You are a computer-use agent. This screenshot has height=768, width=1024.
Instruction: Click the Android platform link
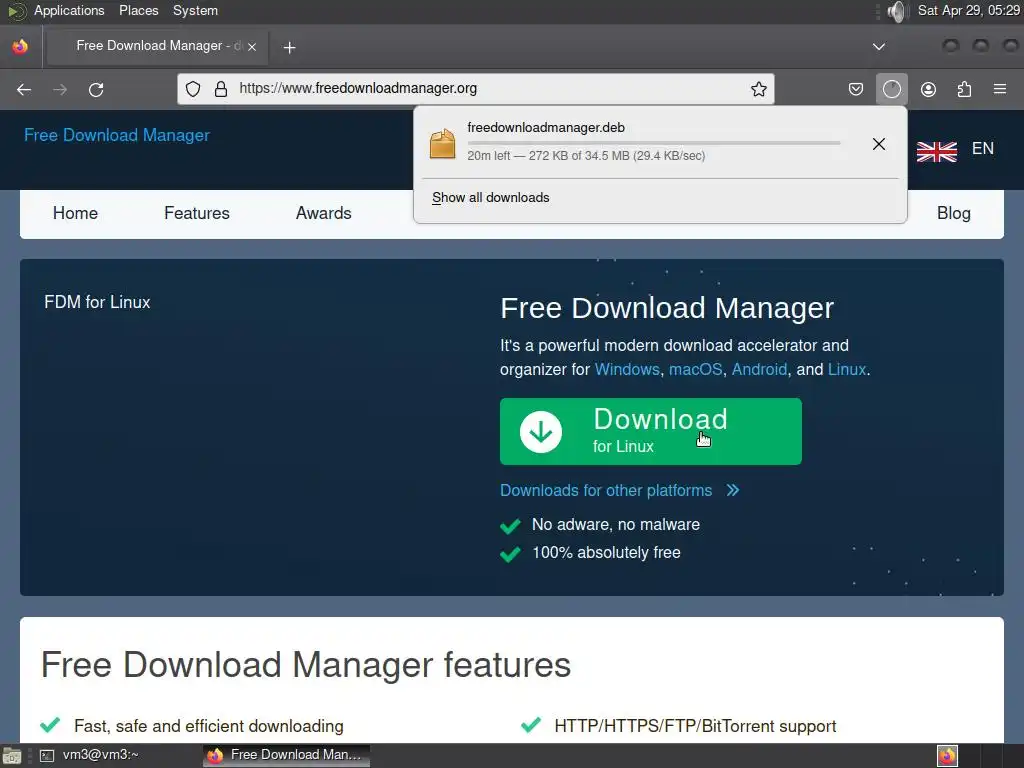(x=759, y=370)
